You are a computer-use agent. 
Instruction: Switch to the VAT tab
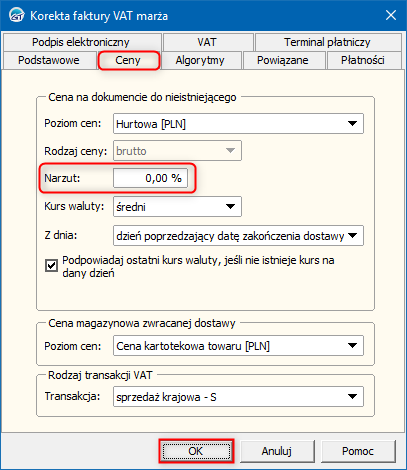pos(208,42)
